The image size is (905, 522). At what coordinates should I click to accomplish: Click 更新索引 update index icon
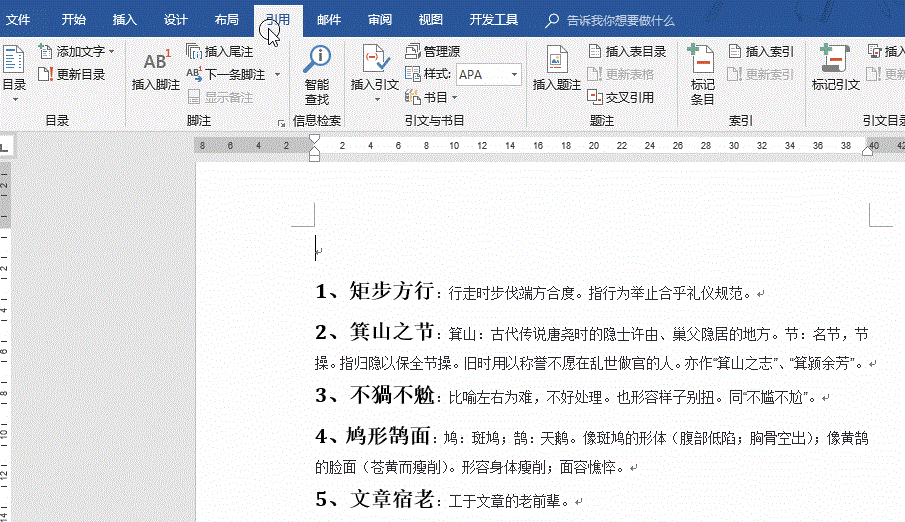735,74
